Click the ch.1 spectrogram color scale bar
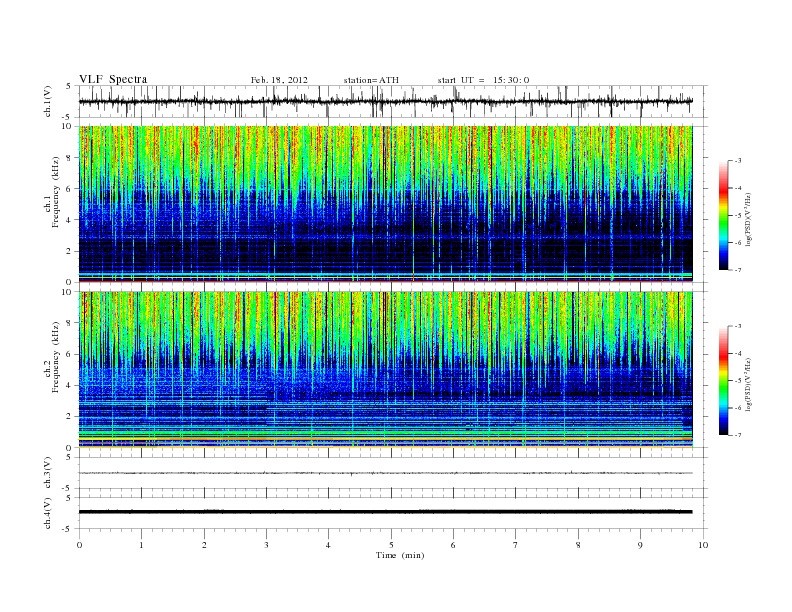Image resolution: width=792 pixels, height=612 pixels. 724,216
